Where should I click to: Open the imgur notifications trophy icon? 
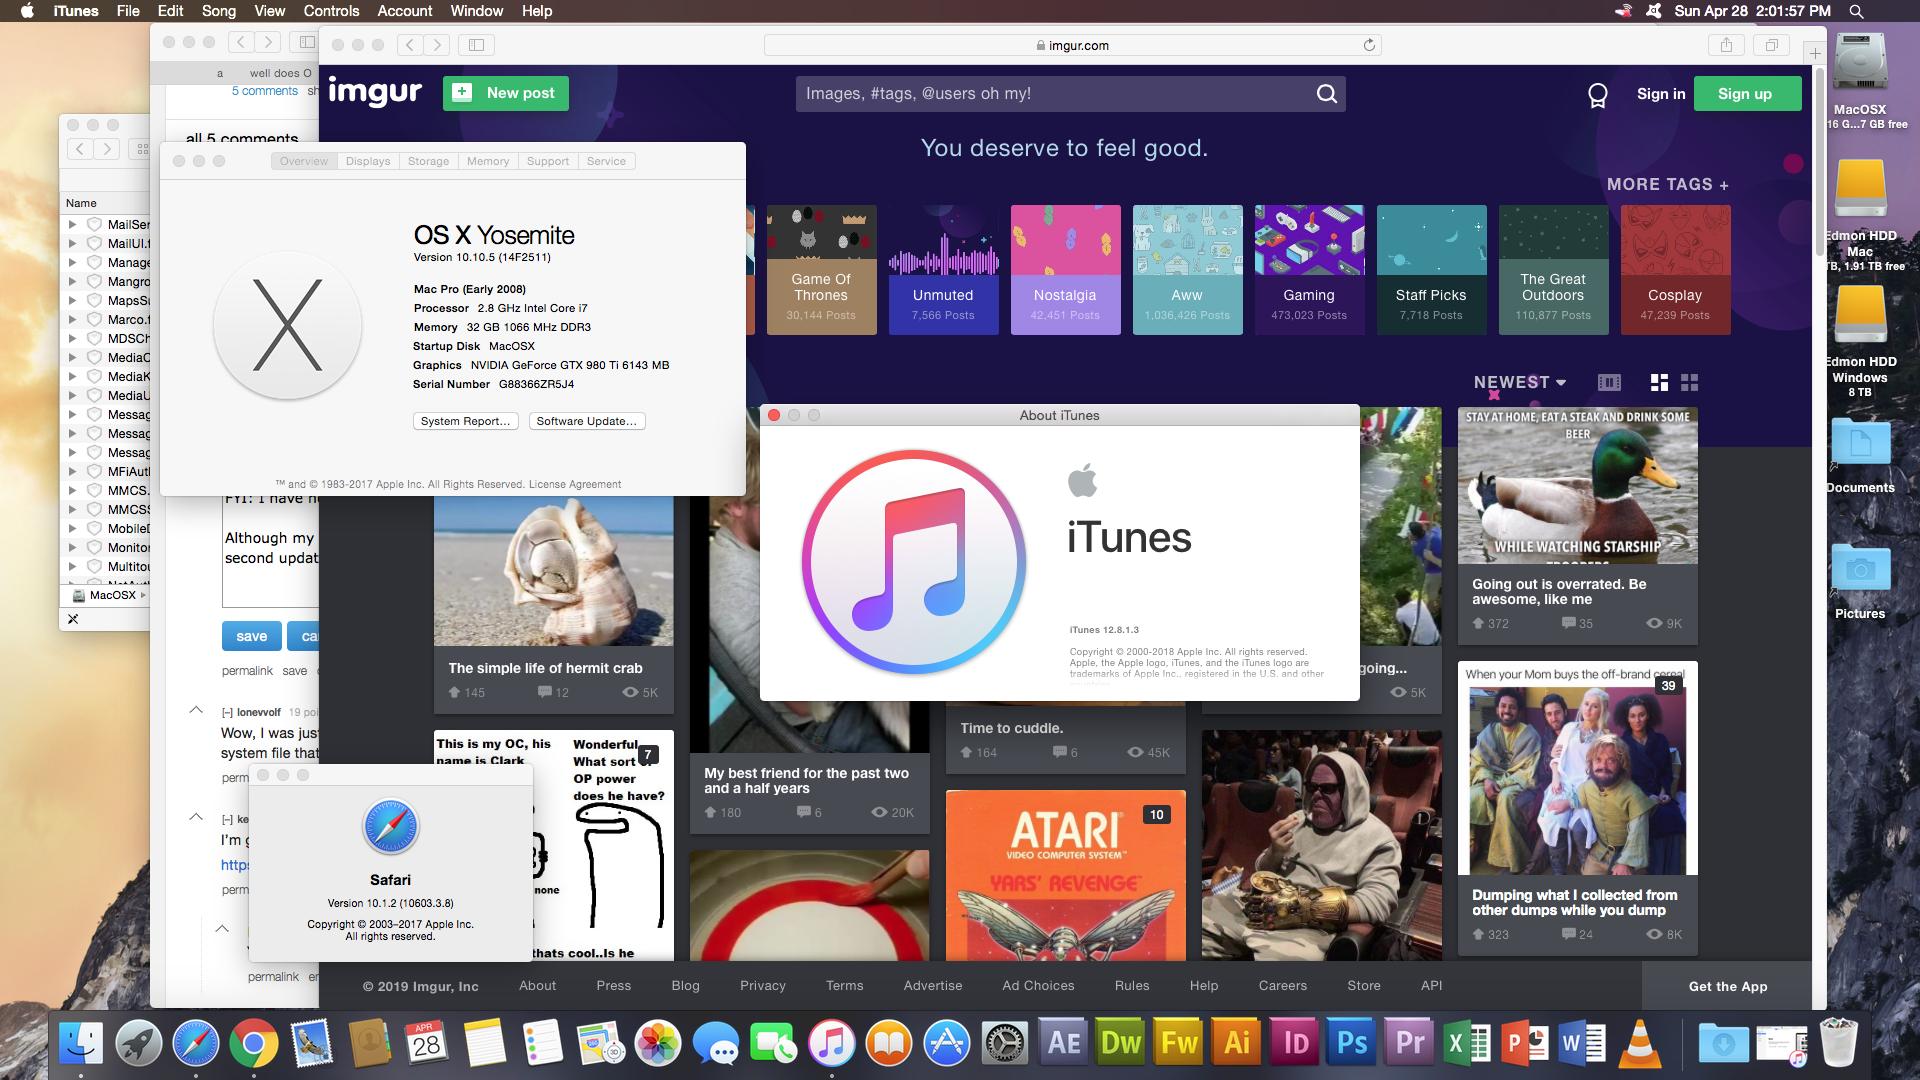click(1597, 95)
